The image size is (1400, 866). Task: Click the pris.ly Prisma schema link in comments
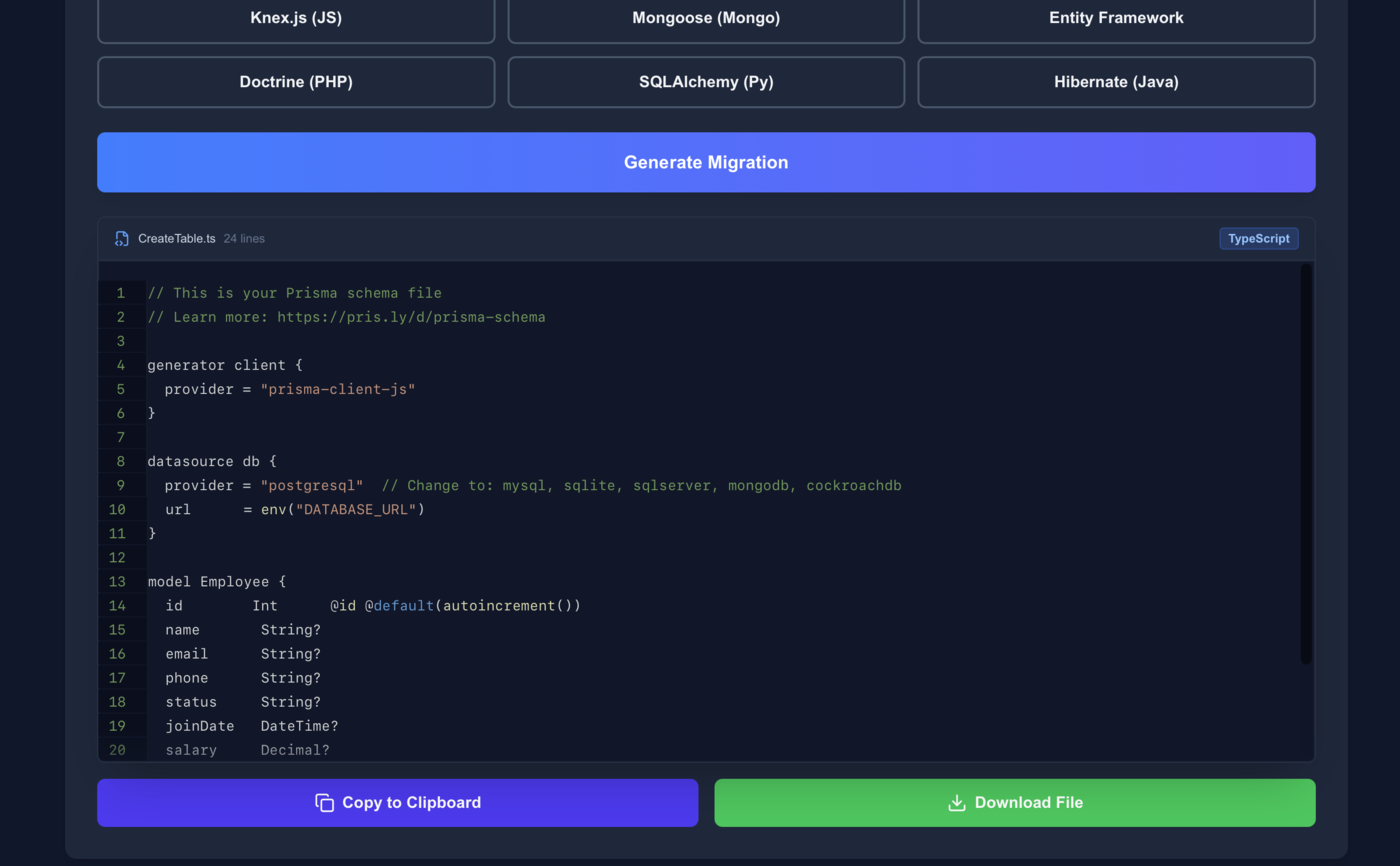pyautogui.click(x=411, y=316)
